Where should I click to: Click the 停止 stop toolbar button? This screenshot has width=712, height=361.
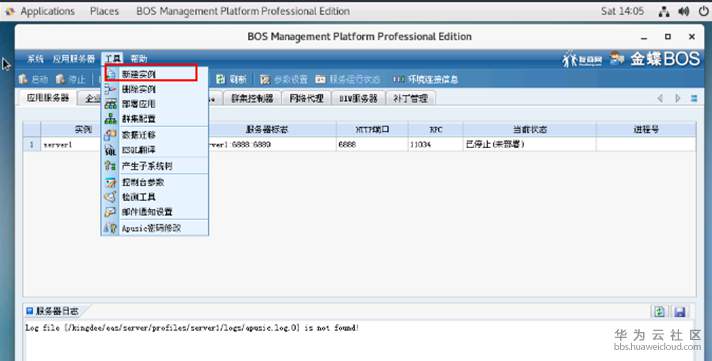tap(70, 79)
